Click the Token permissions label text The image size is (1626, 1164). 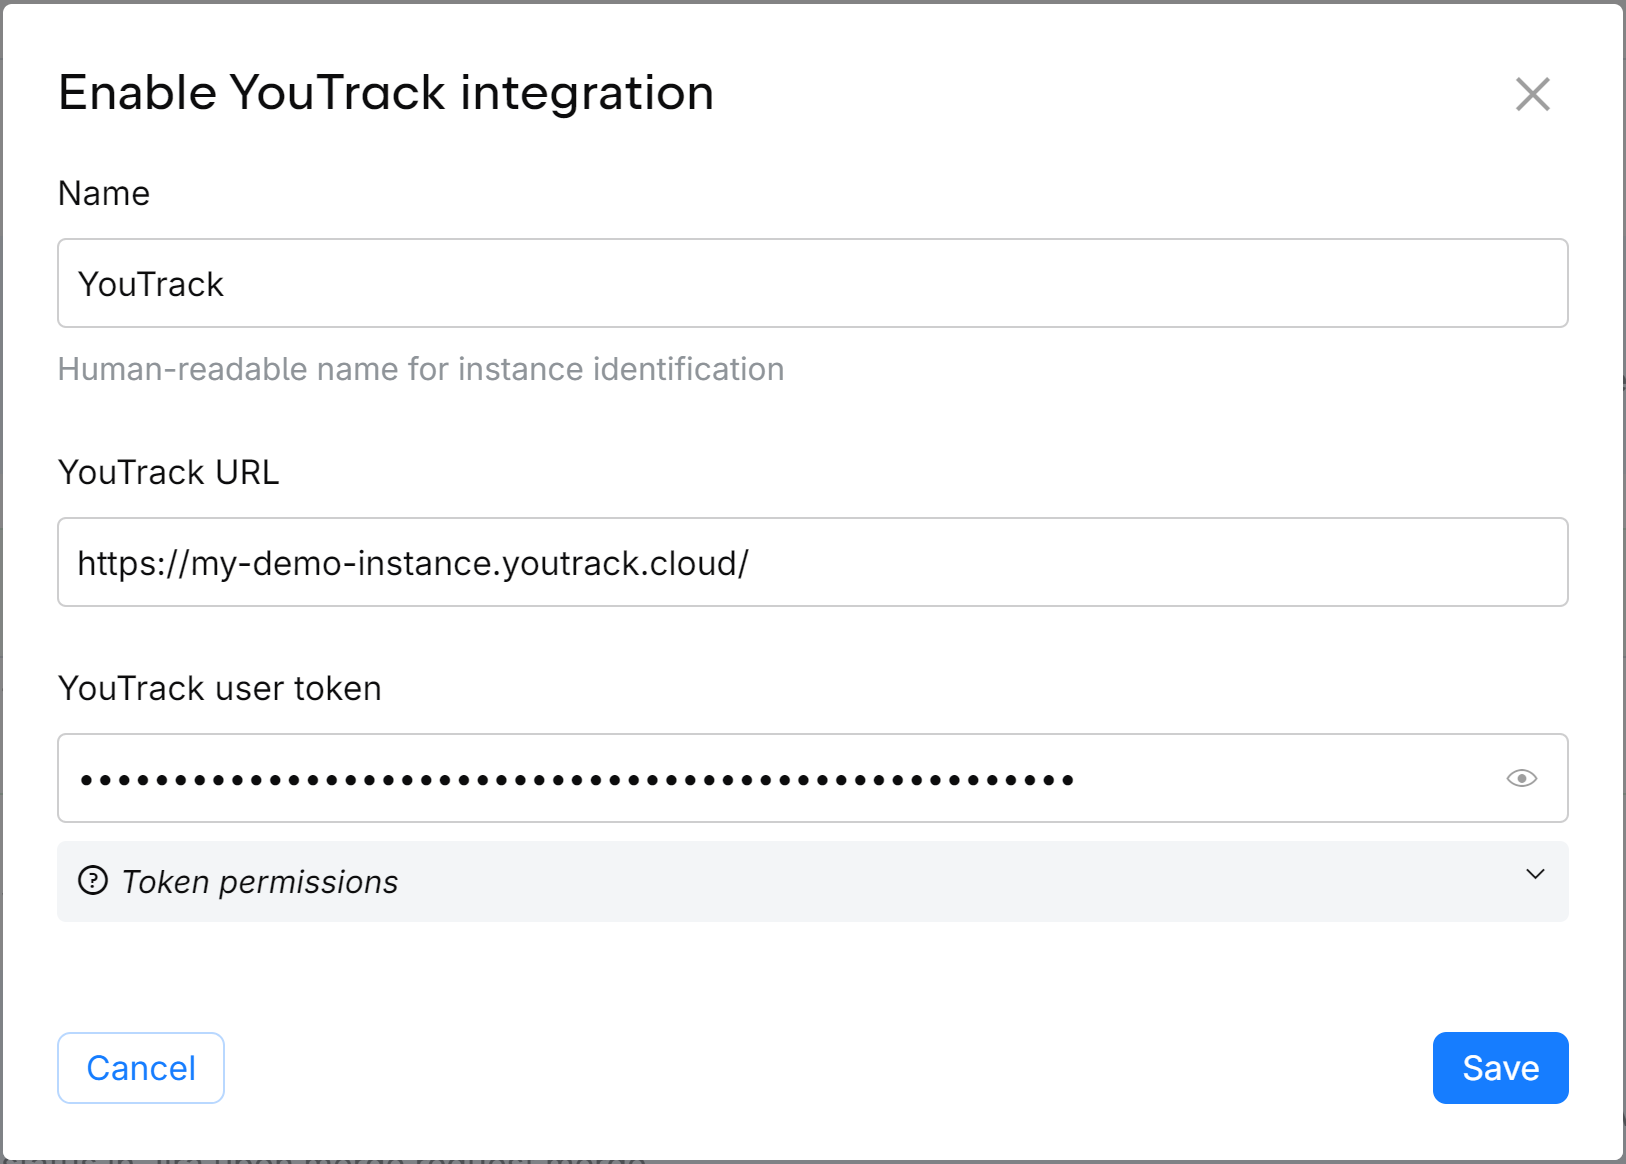click(260, 882)
